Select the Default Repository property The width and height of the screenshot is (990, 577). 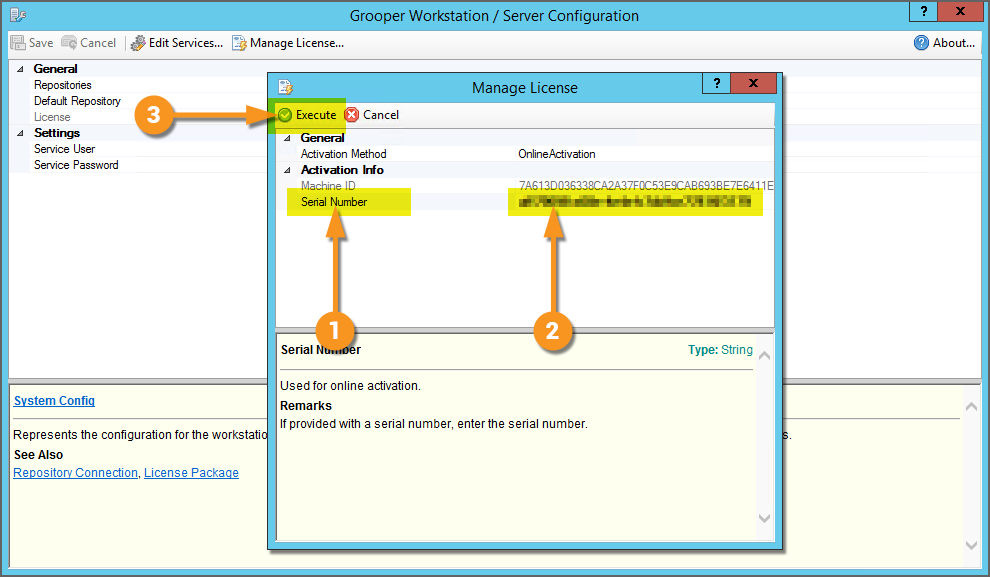click(x=77, y=101)
